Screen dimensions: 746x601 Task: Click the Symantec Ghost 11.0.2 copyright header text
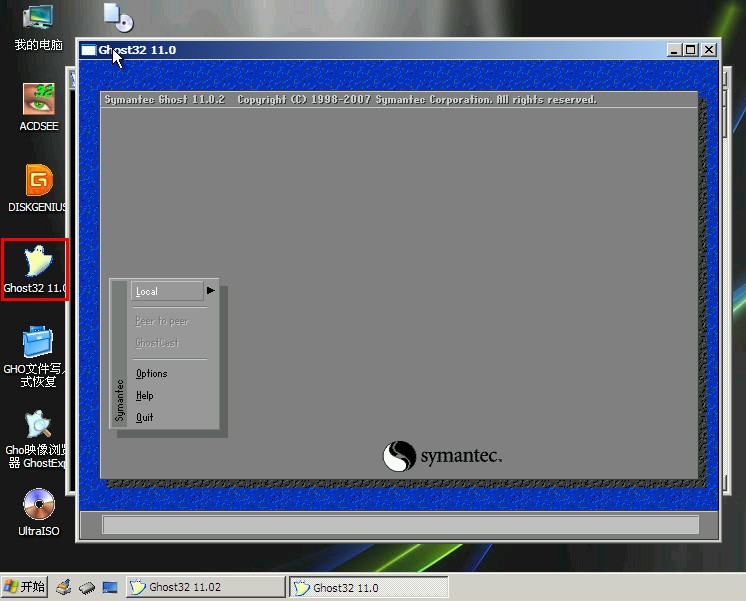coord(351,99)
